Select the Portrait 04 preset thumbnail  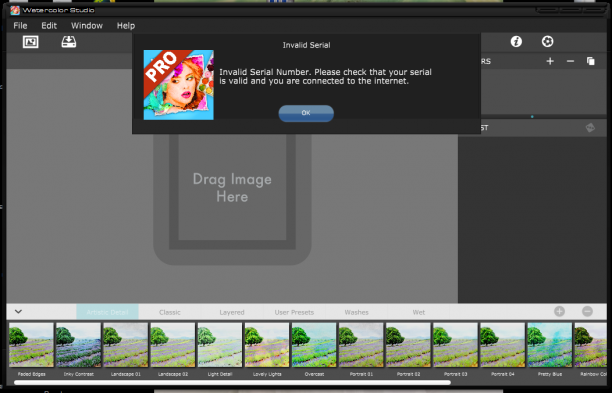click(503, 345)
